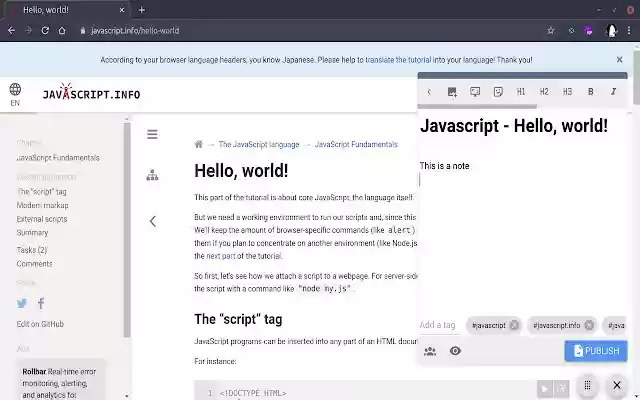Viewport: 640px width, 400px height.
Task: Open 'Comments' in sidebar
Action: coord(34,264)
